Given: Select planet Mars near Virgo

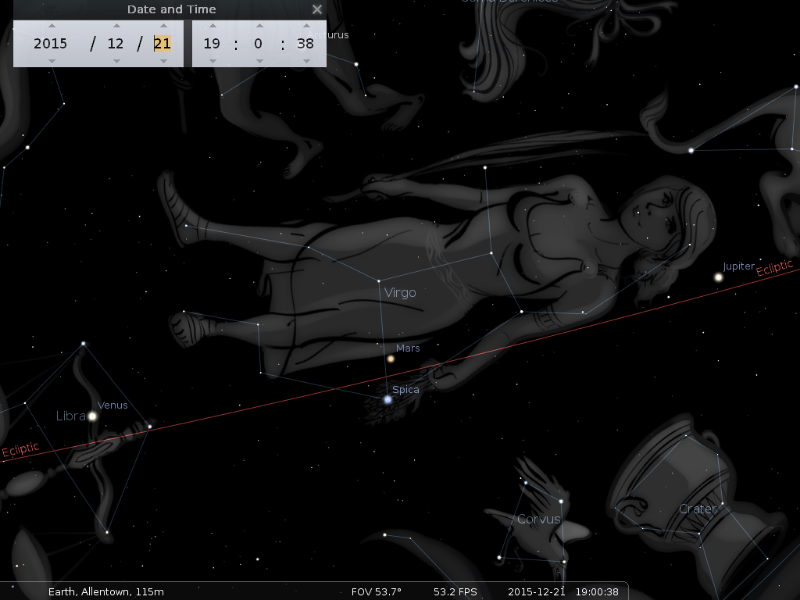Looking at the screenshot, I should click(x=391, y=359).
